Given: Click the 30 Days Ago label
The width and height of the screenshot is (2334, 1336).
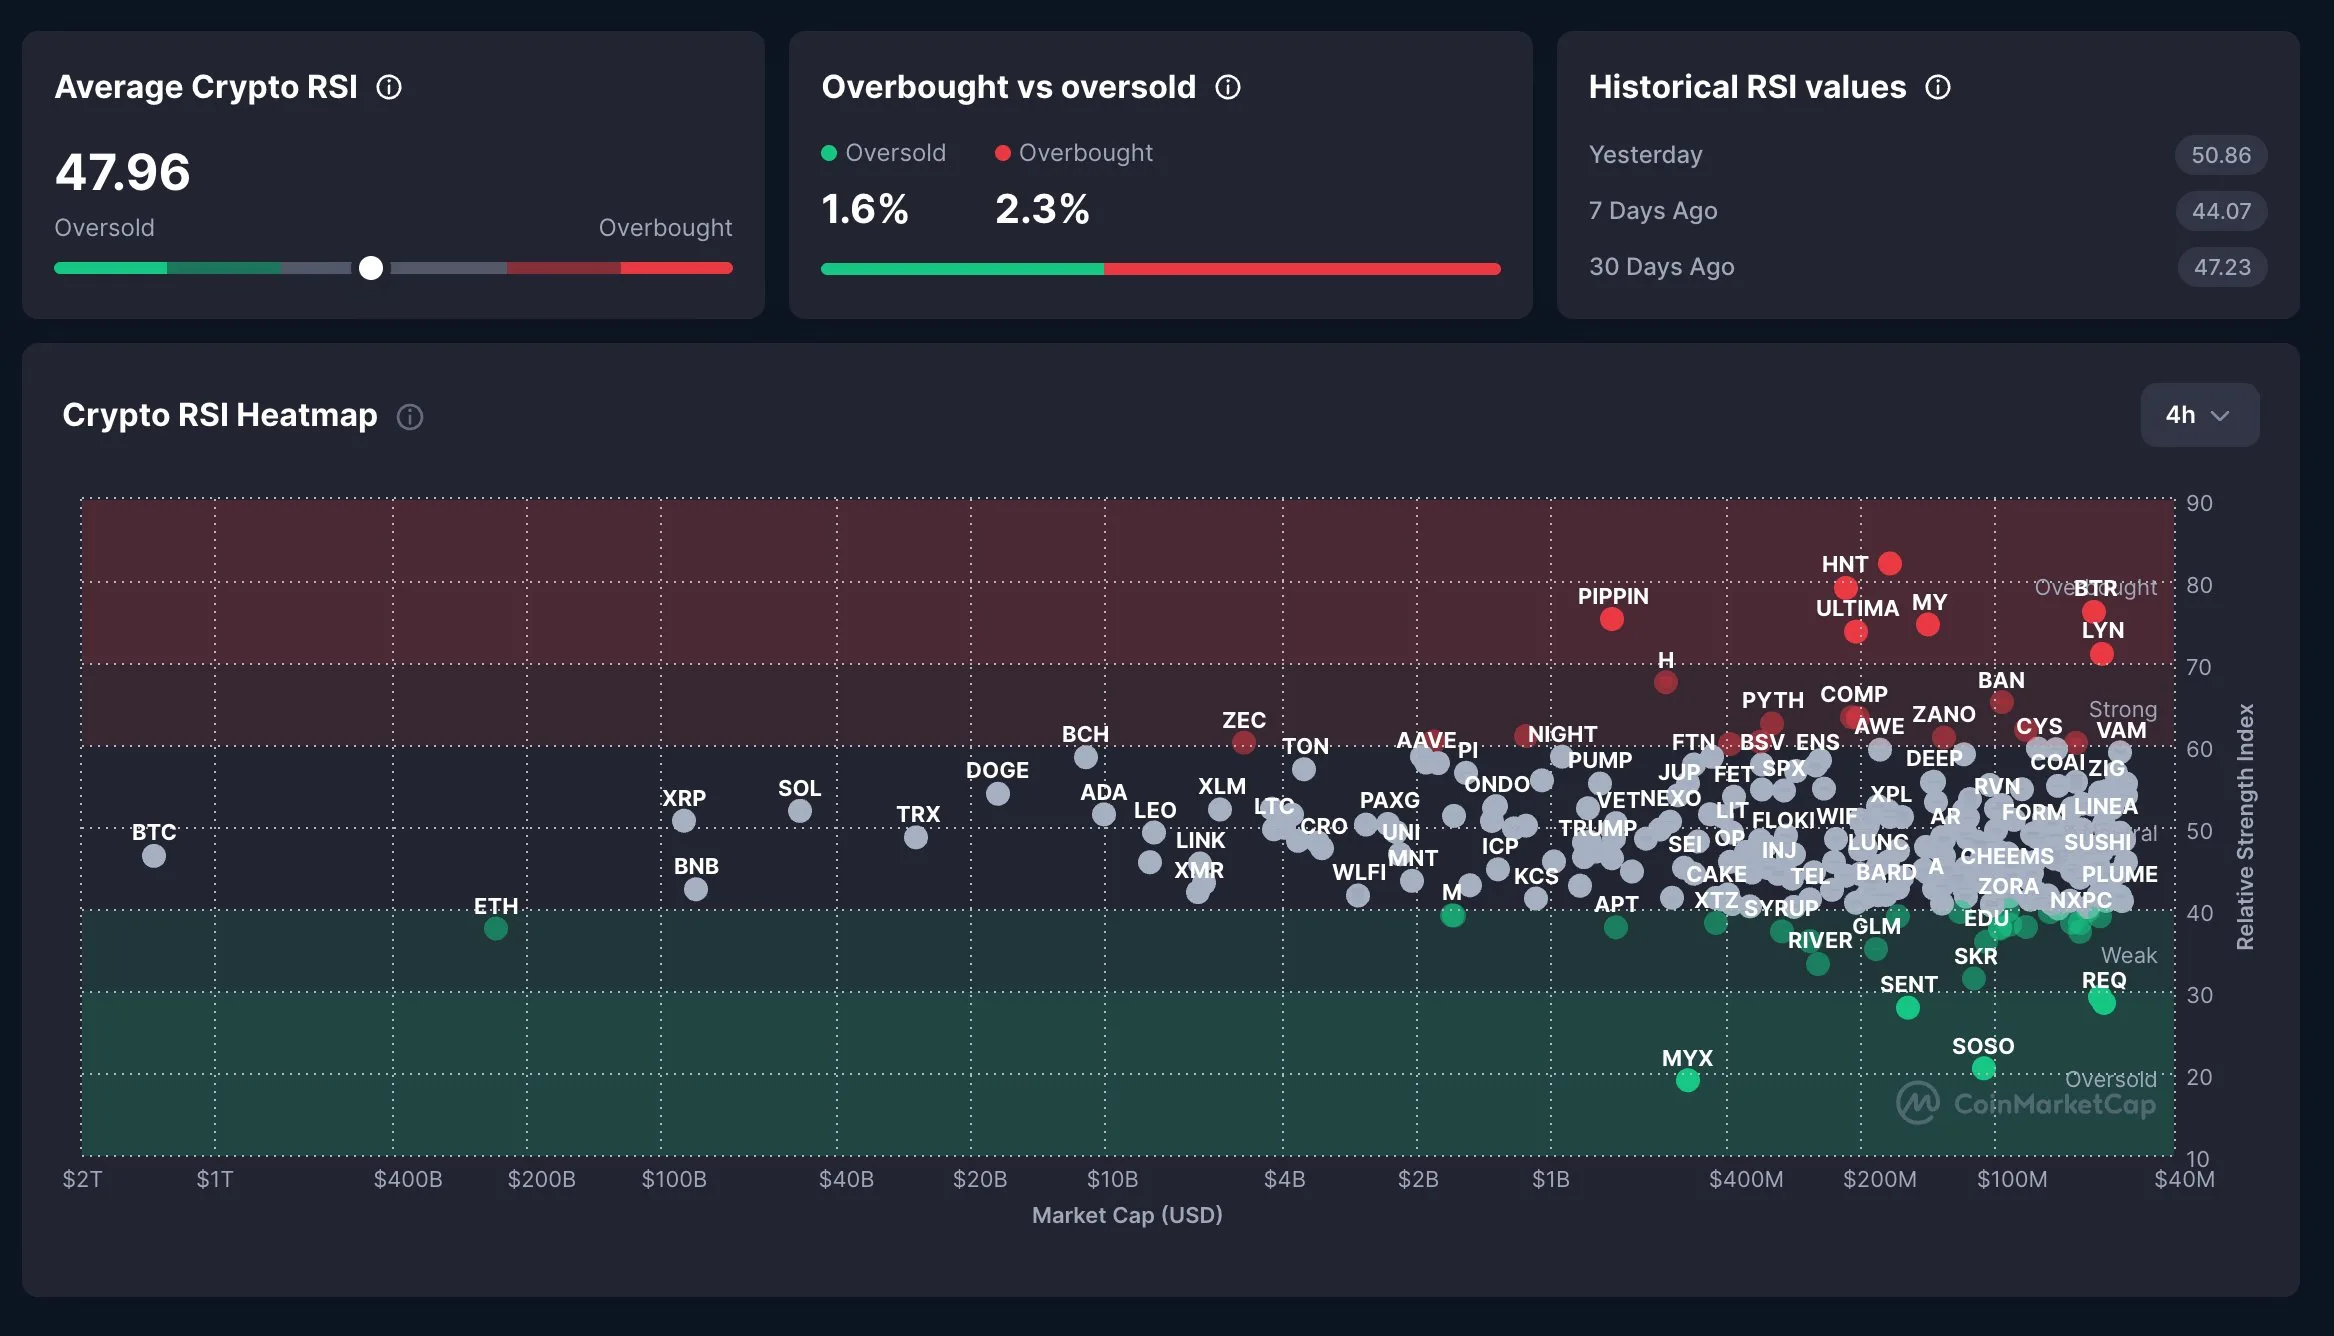Looking at the screenshot, I should 1662,267.
